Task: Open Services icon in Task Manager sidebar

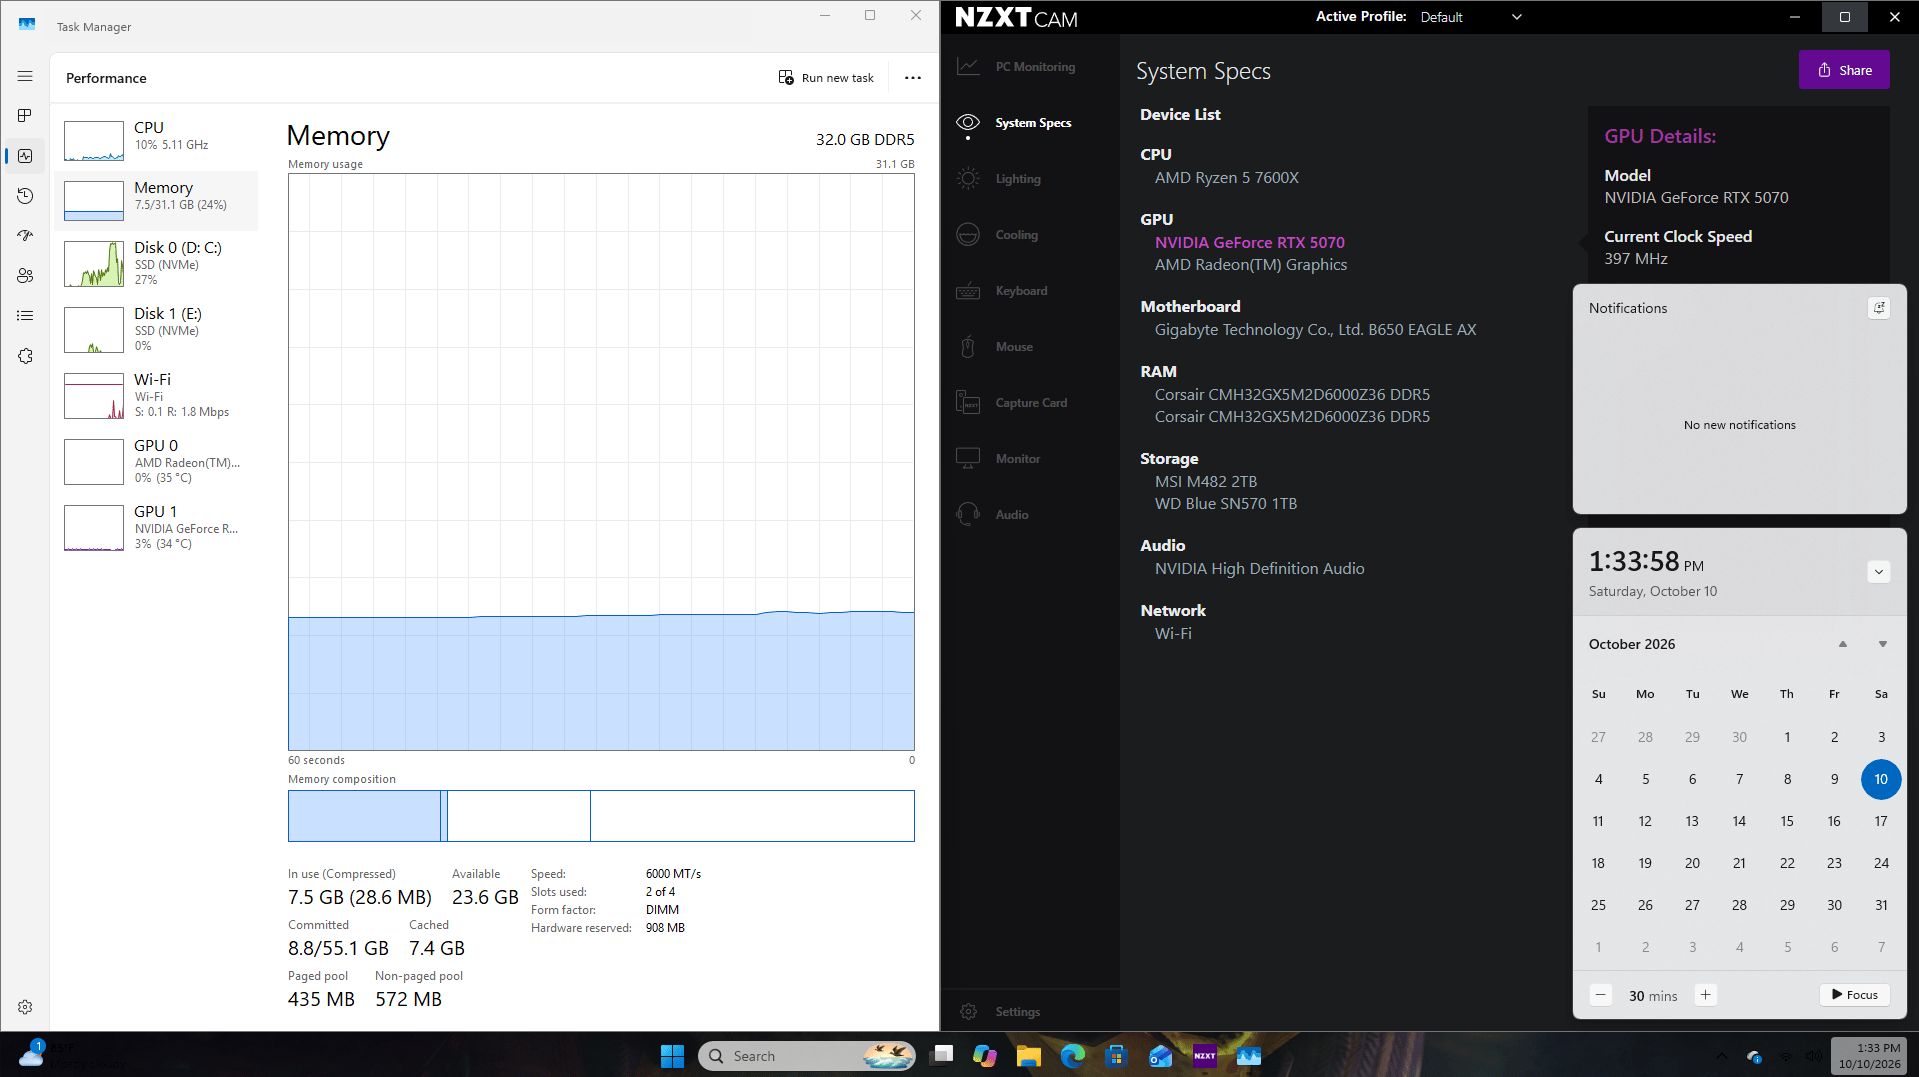Action: click(25, 356)
